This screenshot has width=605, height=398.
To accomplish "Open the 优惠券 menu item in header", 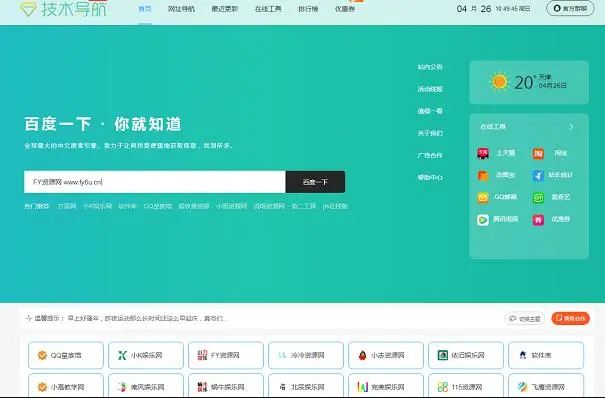I will 345,8.
